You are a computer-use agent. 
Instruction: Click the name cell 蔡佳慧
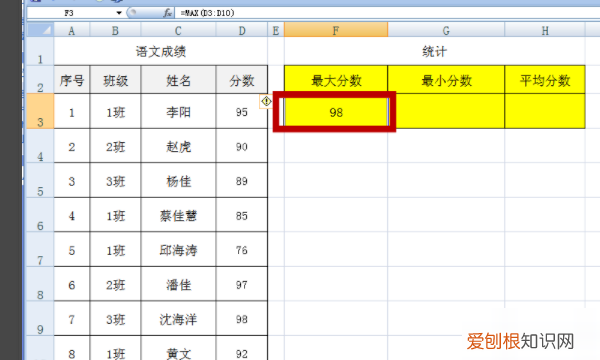click(178, 215)
